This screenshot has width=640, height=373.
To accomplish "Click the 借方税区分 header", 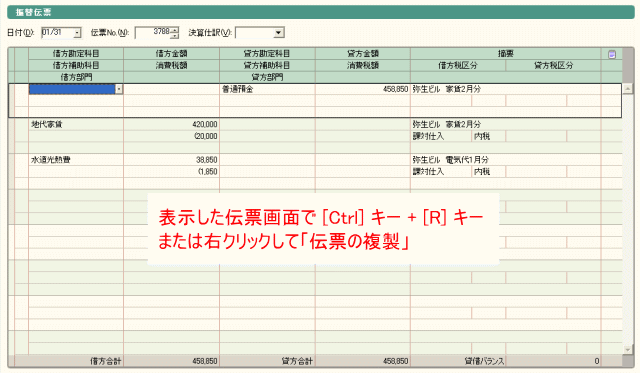I will coord(458,65).
